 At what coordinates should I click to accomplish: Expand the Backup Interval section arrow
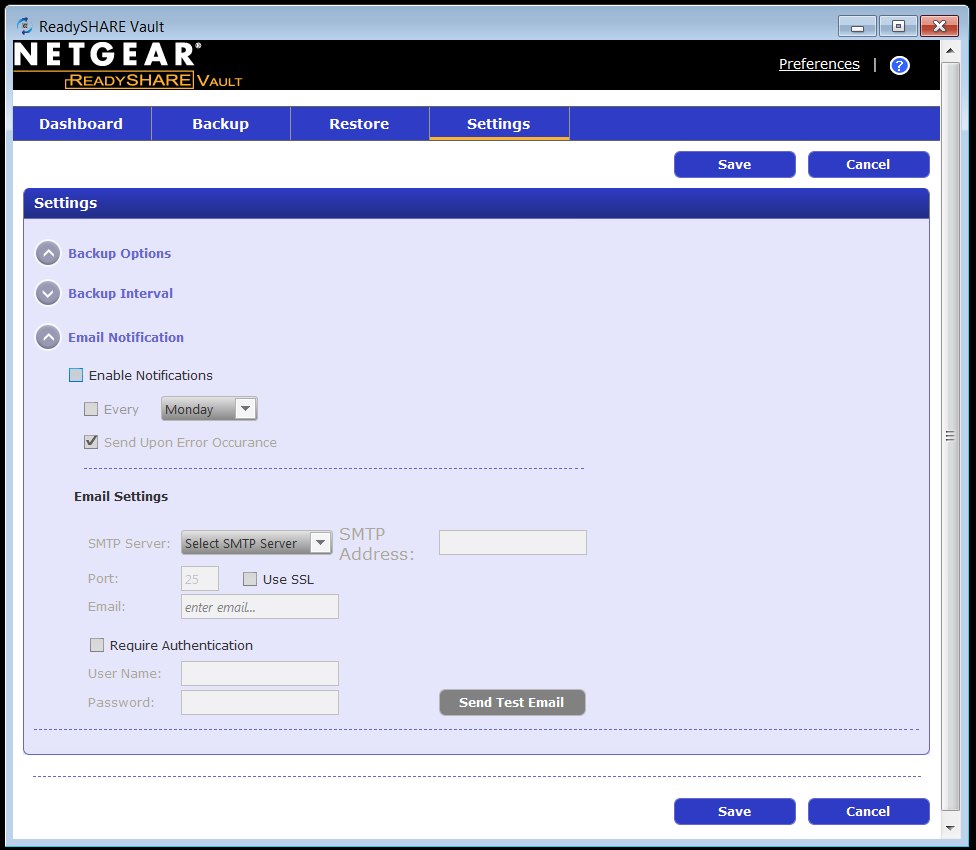48,293
